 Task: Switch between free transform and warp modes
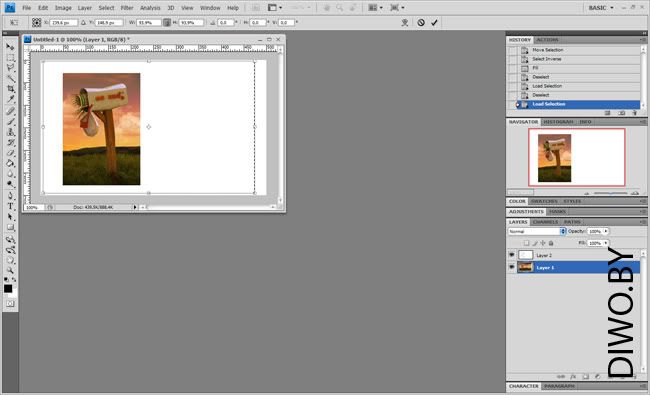pos(405,22)
